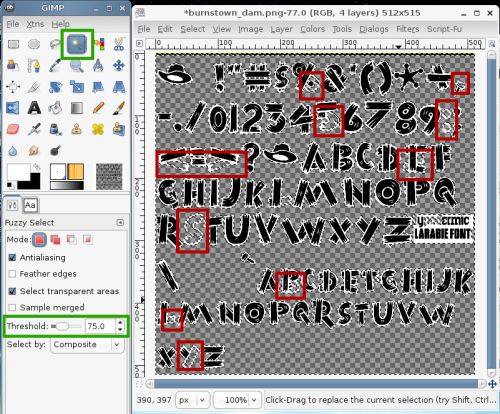Open the Fuzzy Select panel menu arrow
Screen dimensions: 500x414
[120, 222]
